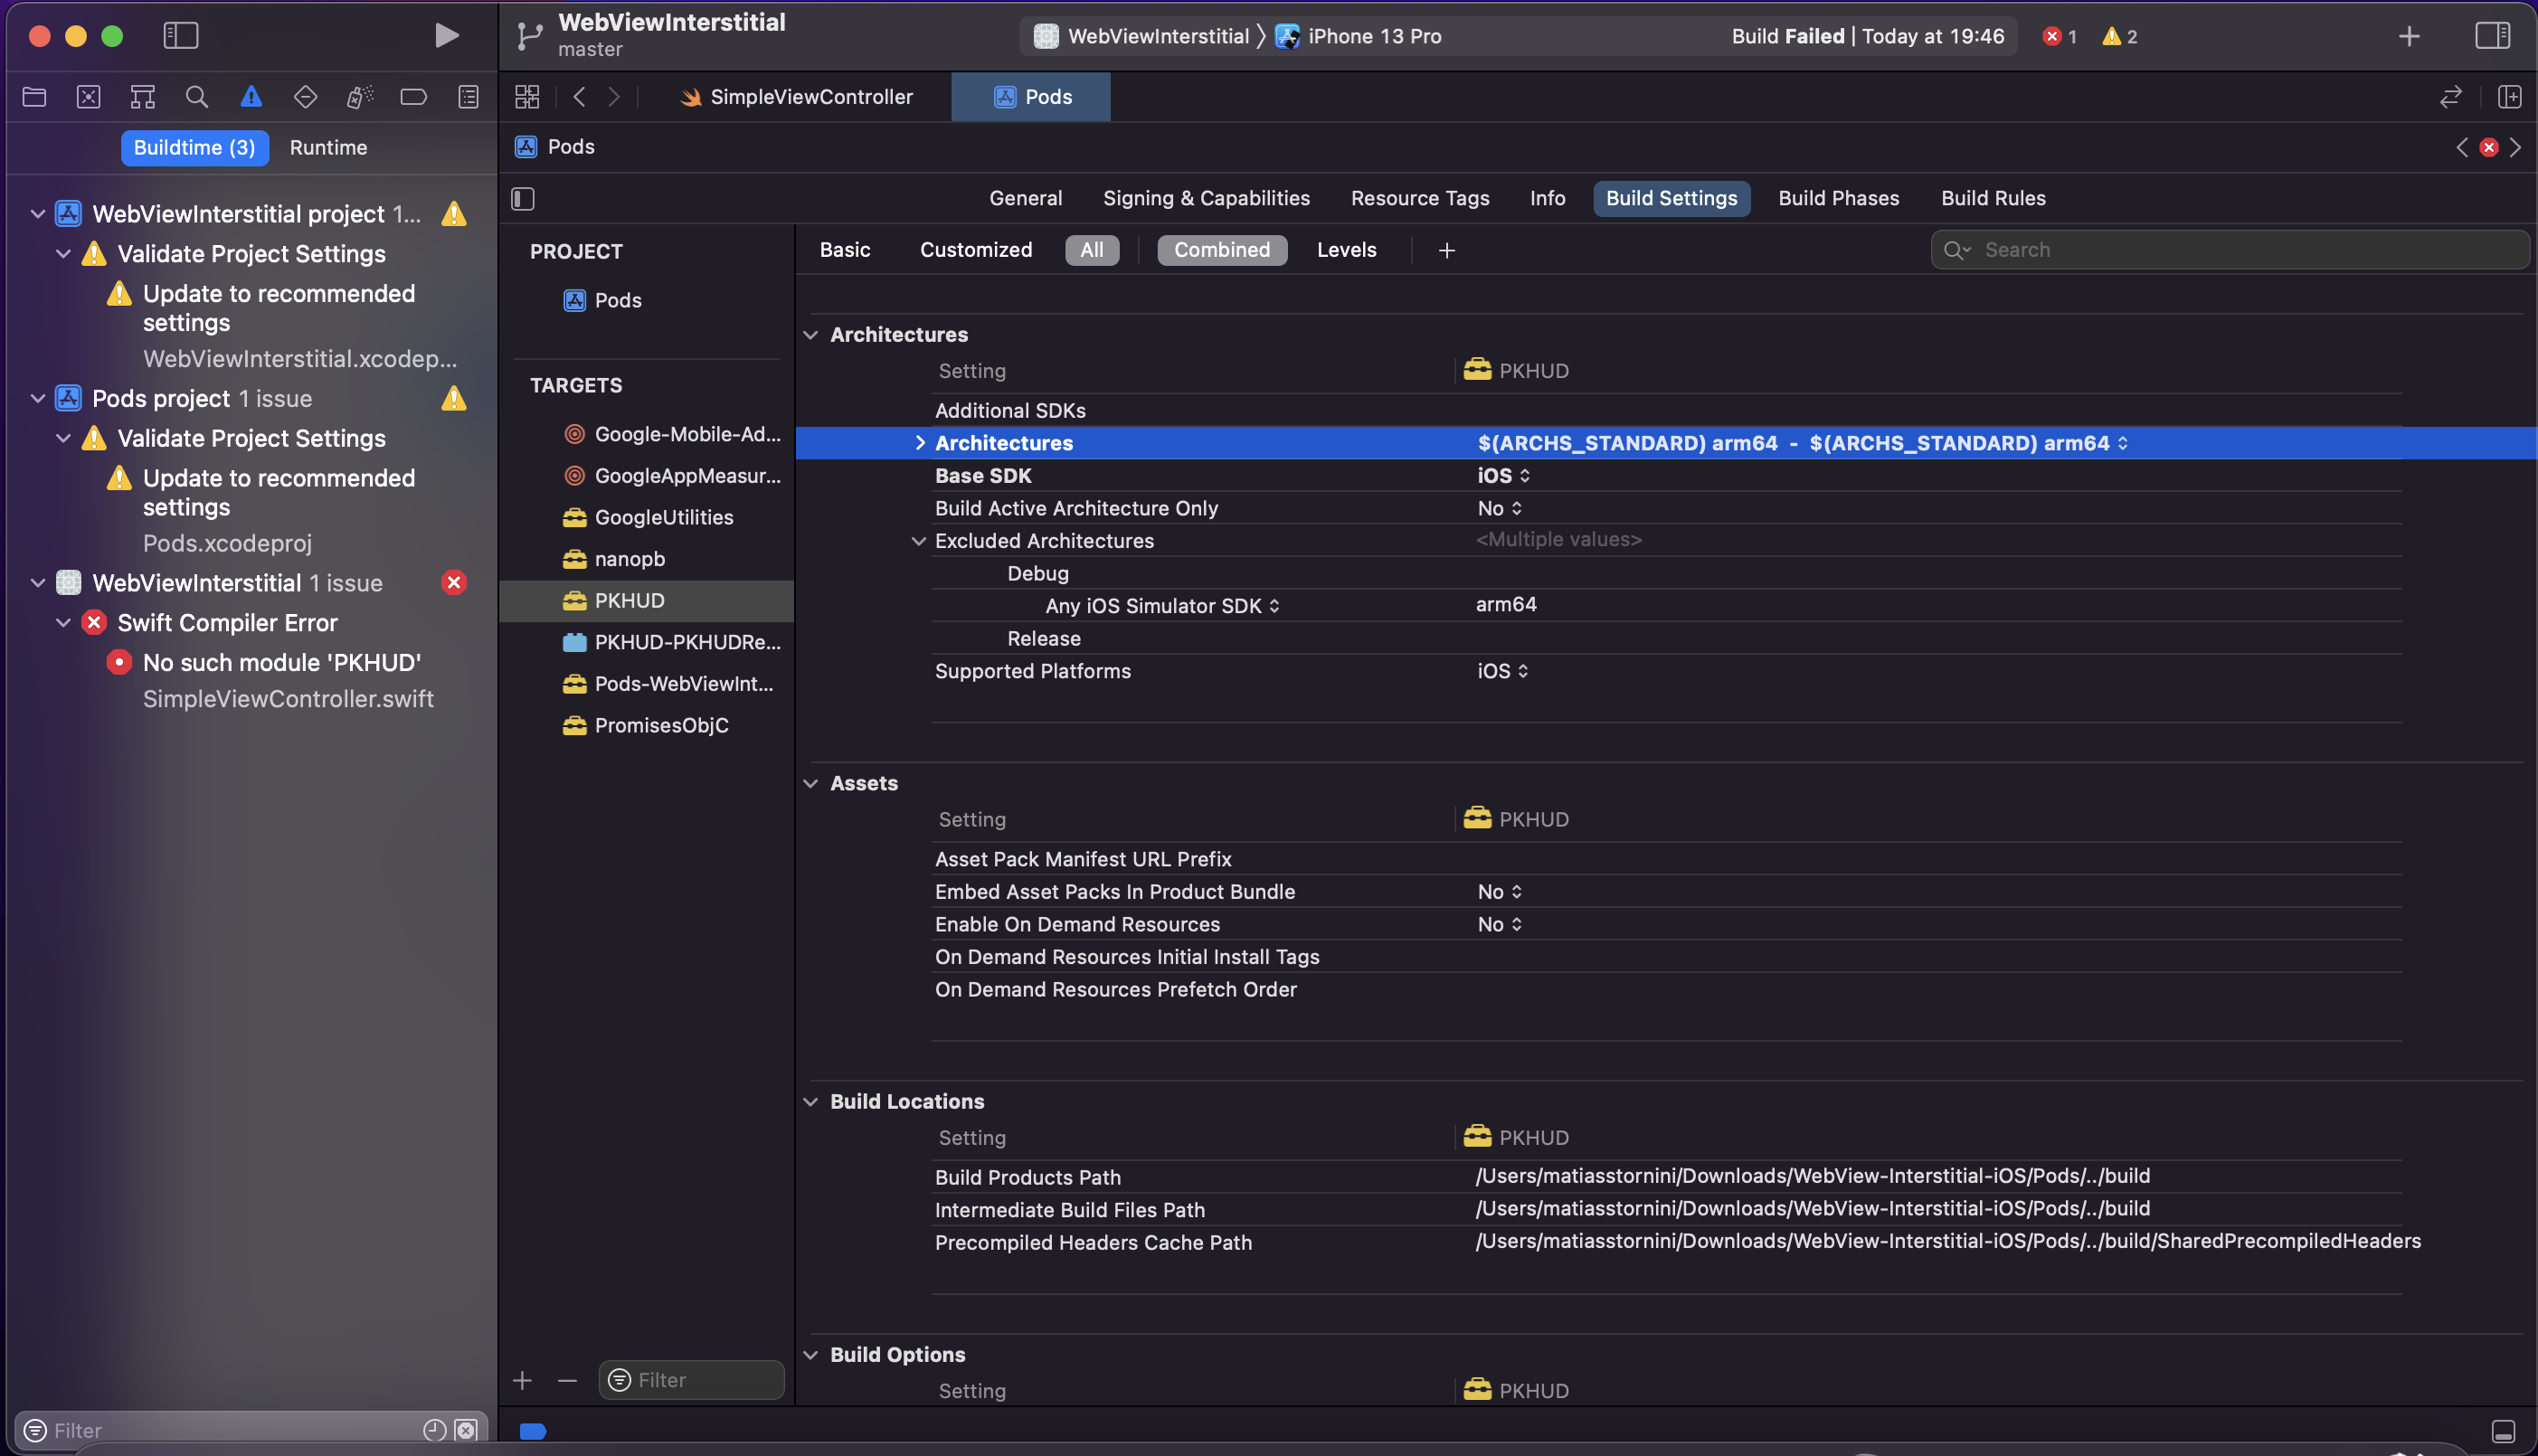
Task: Click the warning count badge in toolbar
Action: 2119,37
